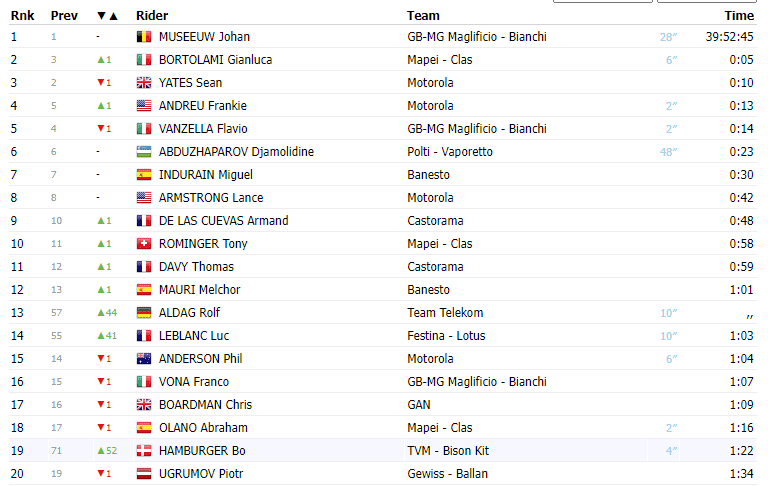Click the Uzbekistan flag beside ABDUZHAPAROV Djamolidine
The height and width of the screenshot is (486, 768).
tap(144, 152)
